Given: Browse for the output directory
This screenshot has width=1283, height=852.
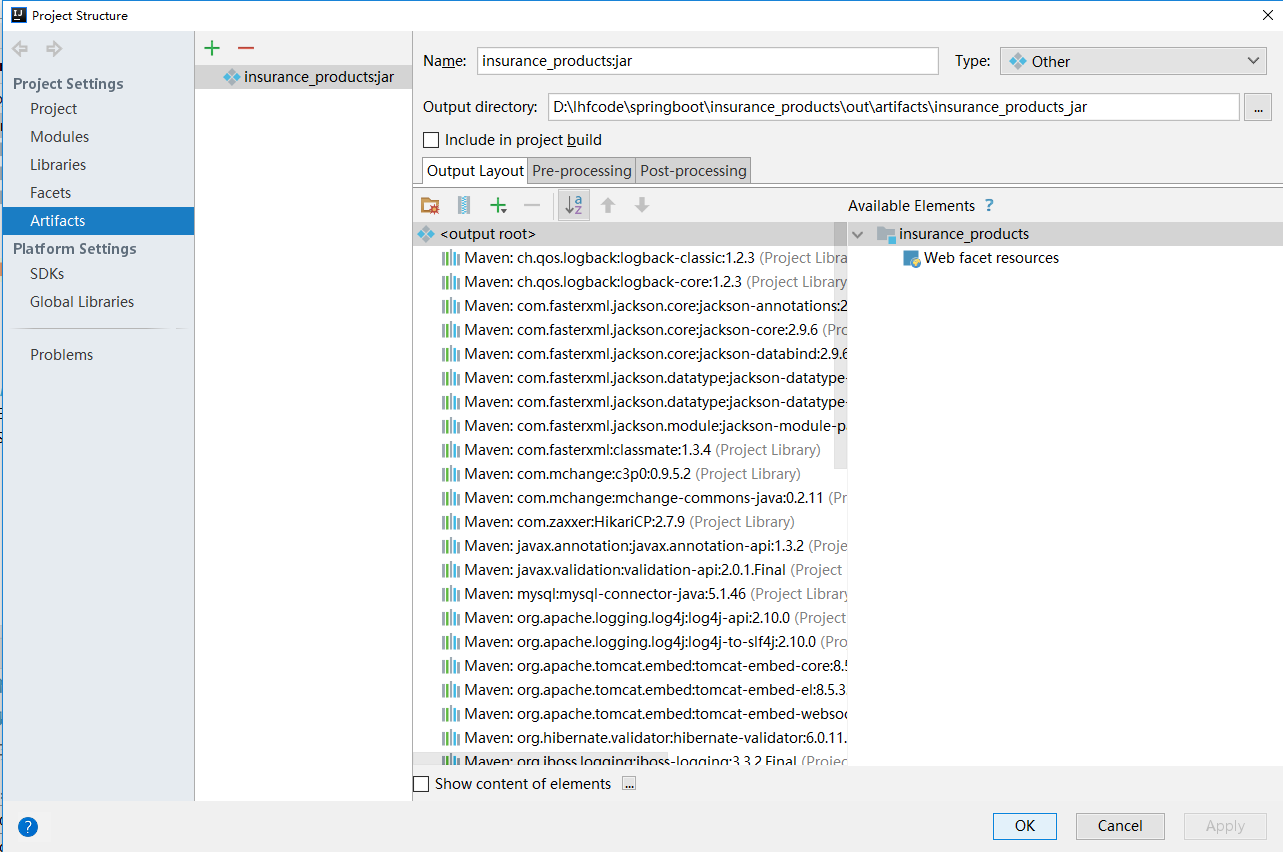Looking at the screenshot, I should [1258, 107].
